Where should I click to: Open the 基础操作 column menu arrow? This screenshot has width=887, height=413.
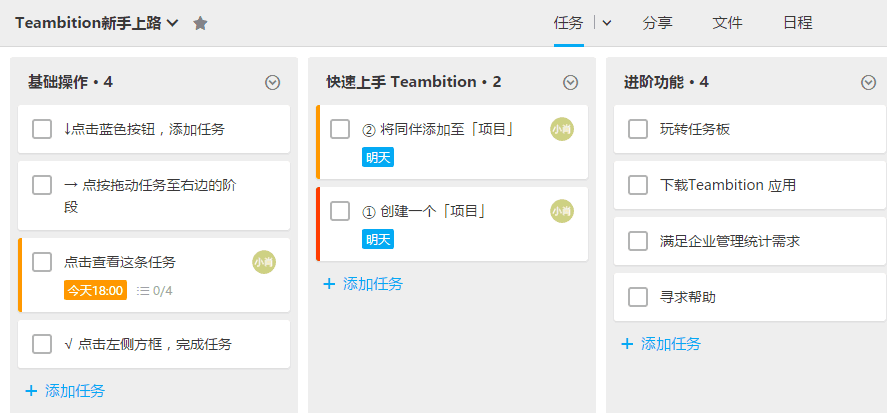[272, 83]
